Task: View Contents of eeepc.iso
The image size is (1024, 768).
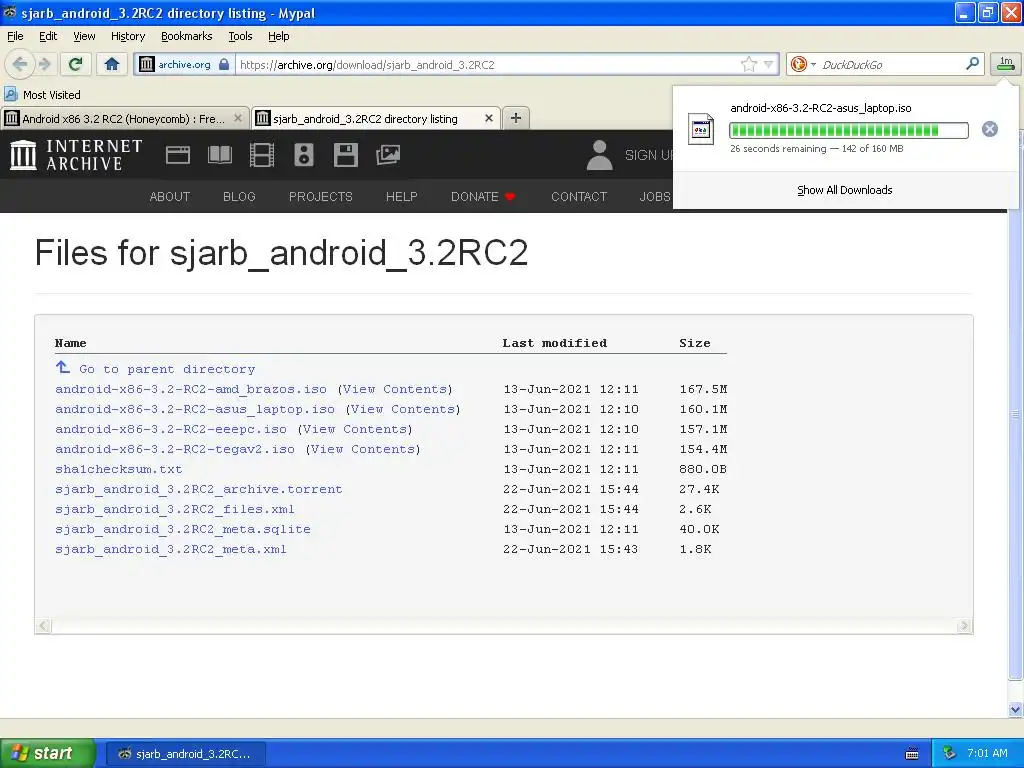Action: click(355, 429)
